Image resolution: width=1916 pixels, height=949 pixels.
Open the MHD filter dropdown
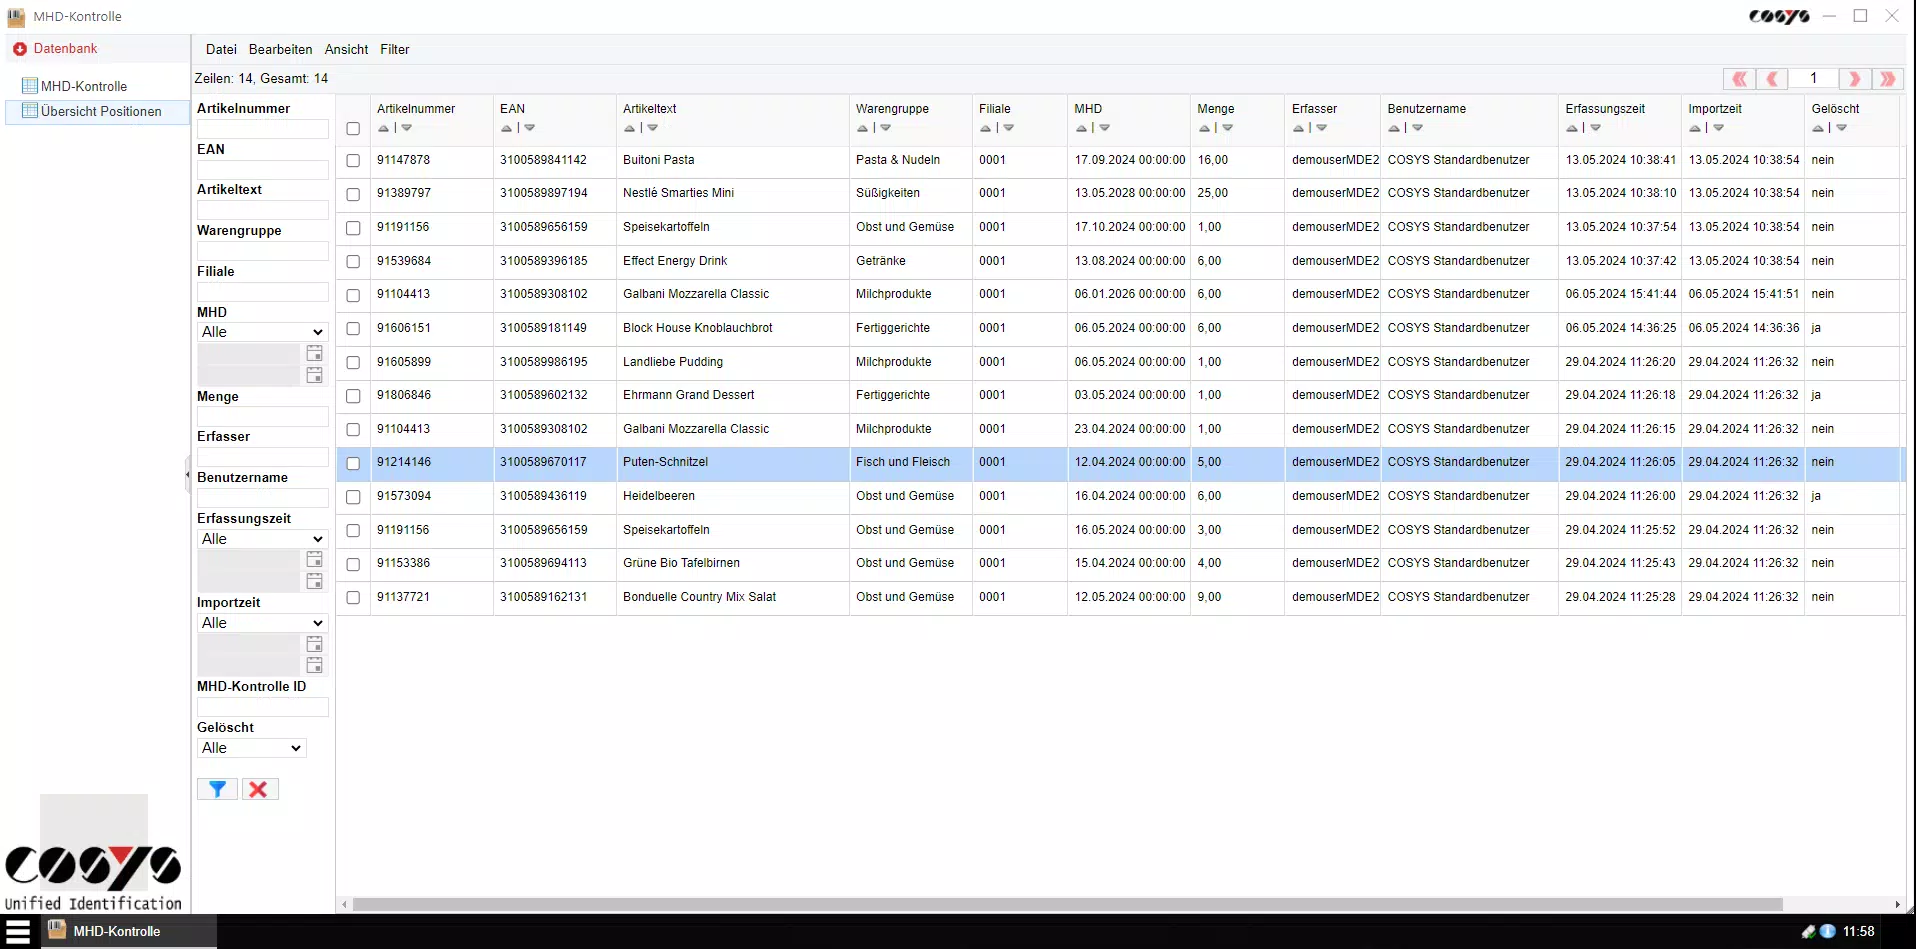point(262,332)
